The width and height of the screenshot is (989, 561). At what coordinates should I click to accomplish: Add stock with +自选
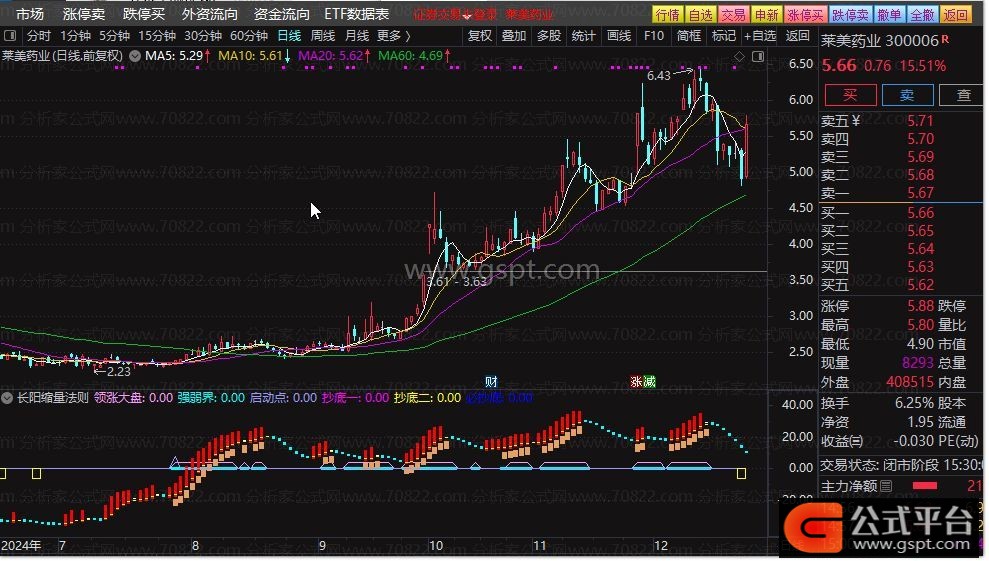click(x=760, y=36)
